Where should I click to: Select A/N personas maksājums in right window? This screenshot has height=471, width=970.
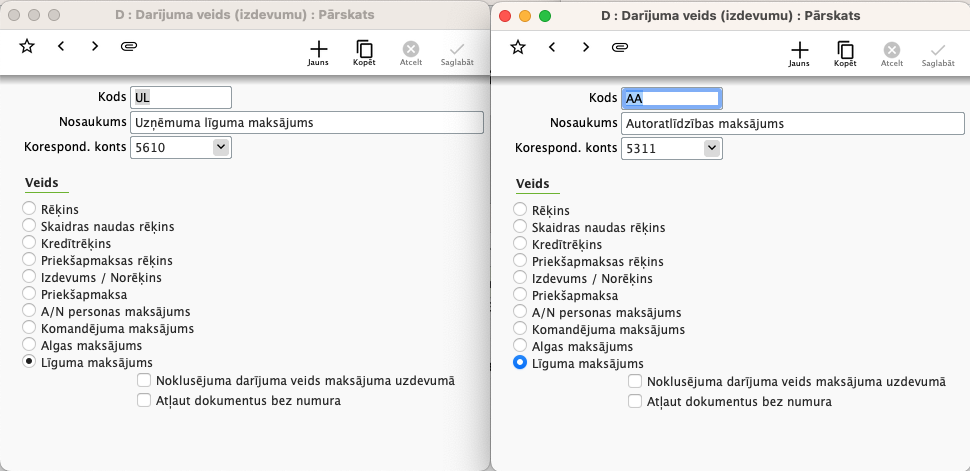[x=520, y=311]
